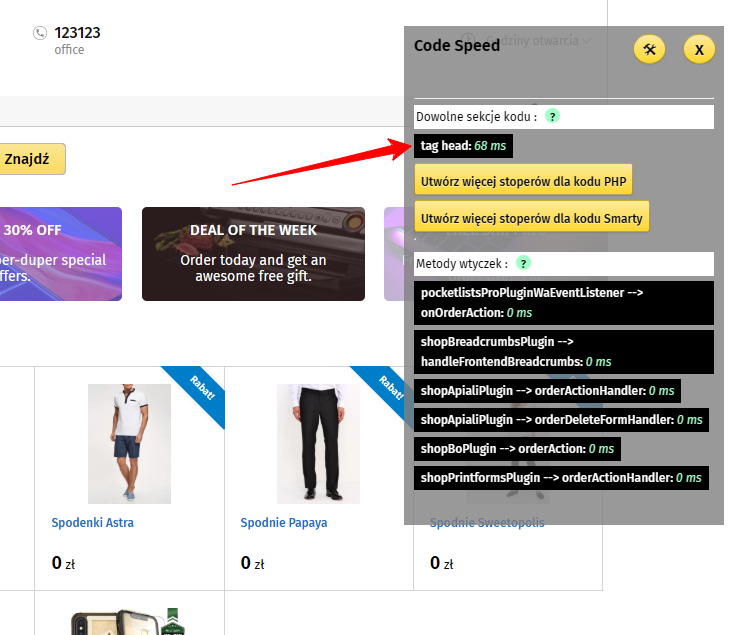Open the 30% OFF promo banner
The image size is (741, 635).
pyautogui.click(x=60, y=254)
